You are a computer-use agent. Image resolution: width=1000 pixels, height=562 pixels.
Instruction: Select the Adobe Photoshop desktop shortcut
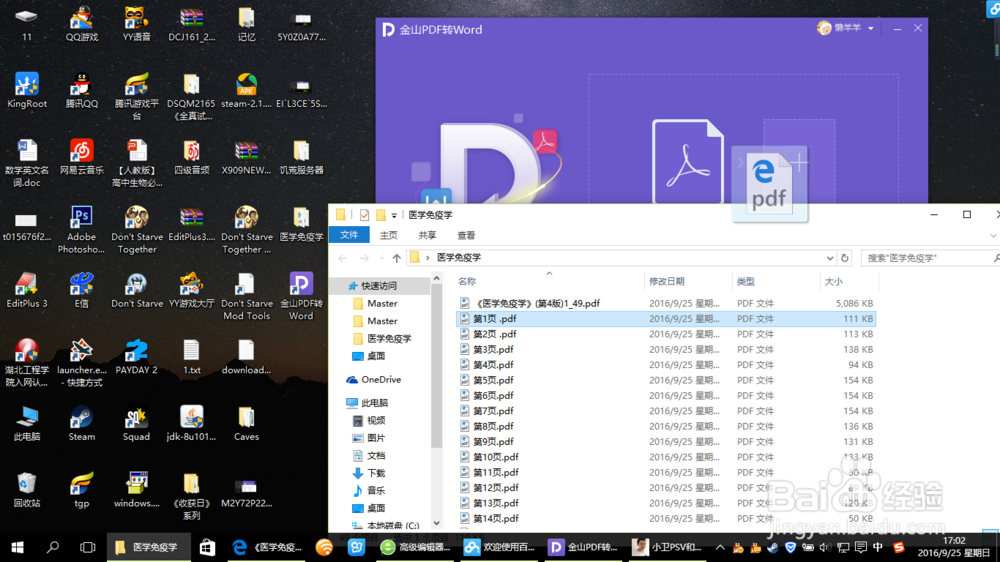pyautogui.click(x=82, y=230)
